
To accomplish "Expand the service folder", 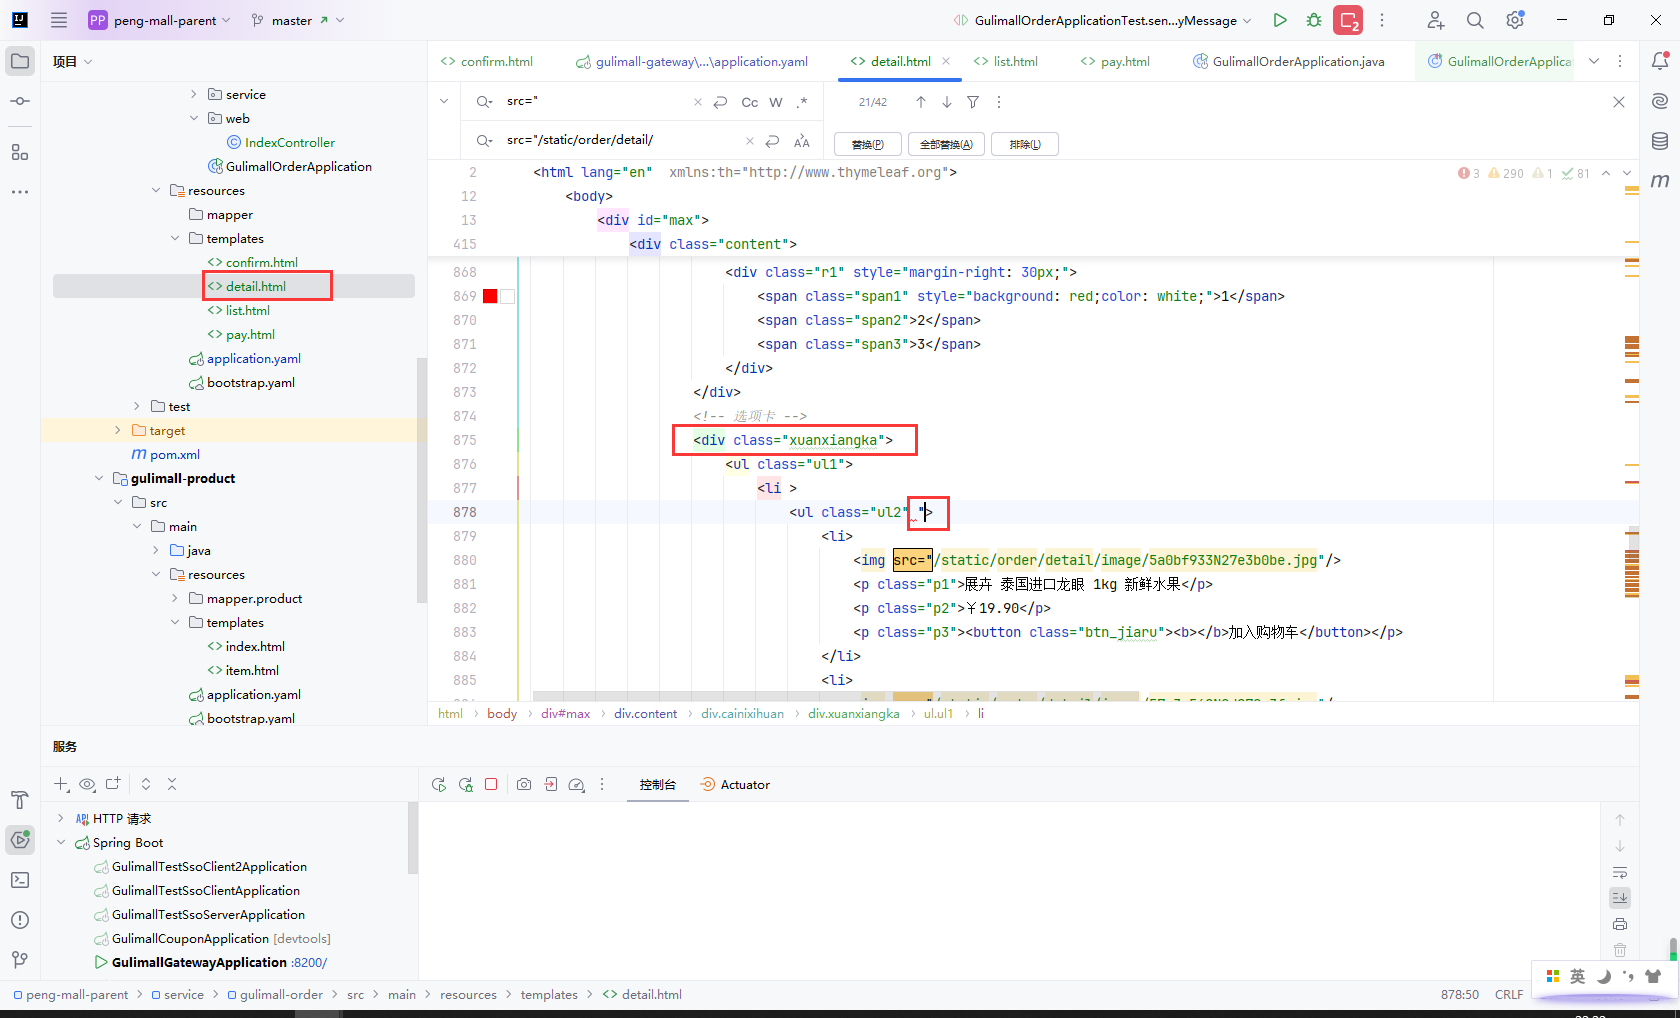I will (x=194, y=94).
